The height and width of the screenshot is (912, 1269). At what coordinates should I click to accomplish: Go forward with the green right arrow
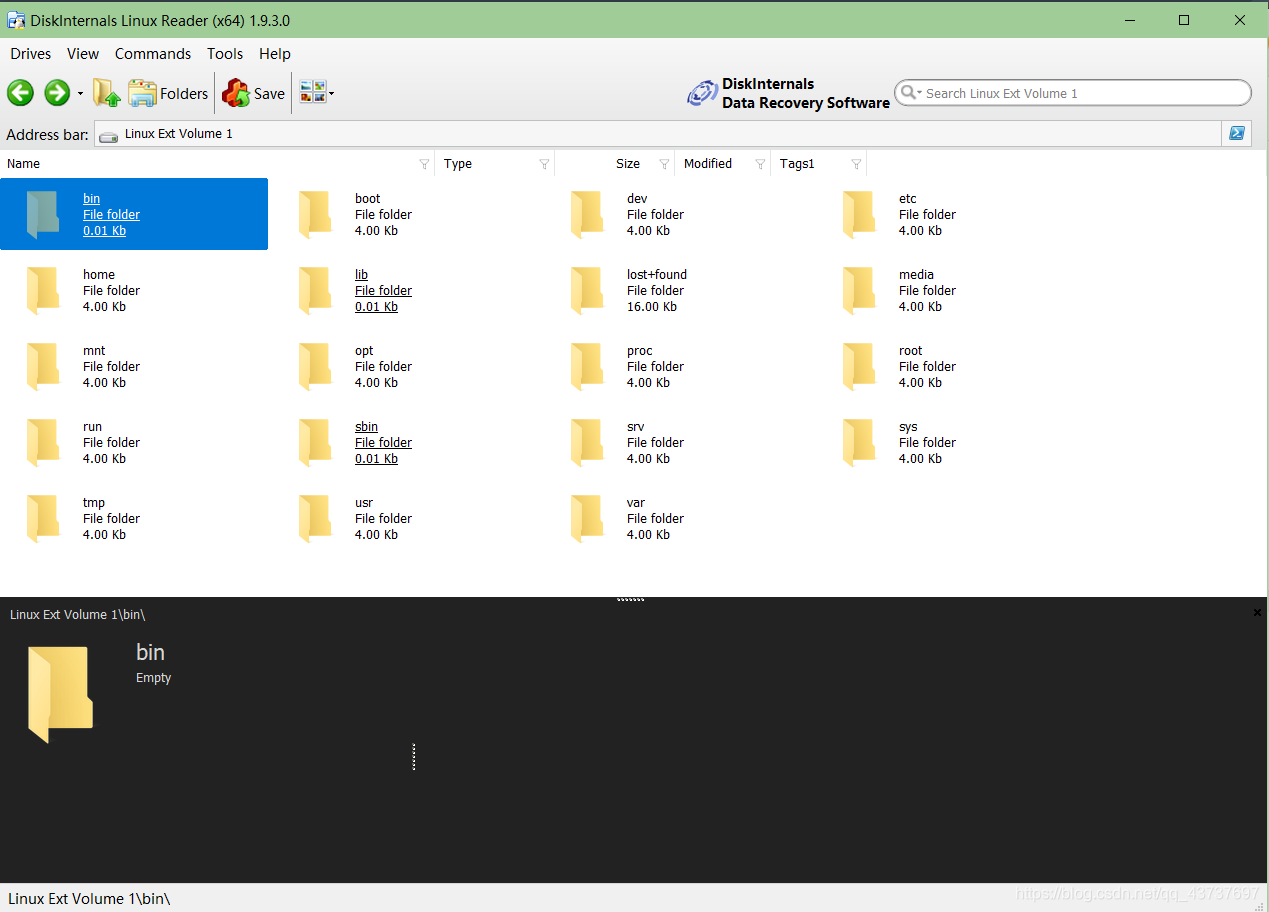point(57,93)
